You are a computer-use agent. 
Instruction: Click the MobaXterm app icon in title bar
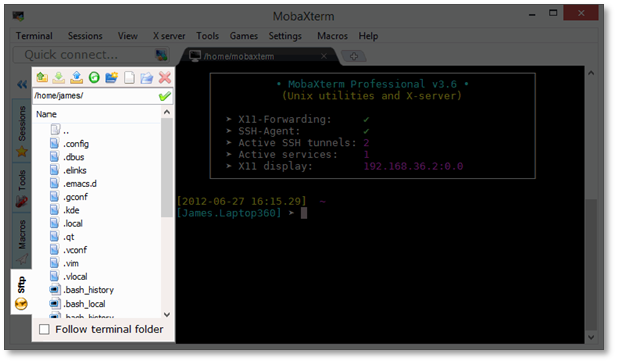pos(18,16)
